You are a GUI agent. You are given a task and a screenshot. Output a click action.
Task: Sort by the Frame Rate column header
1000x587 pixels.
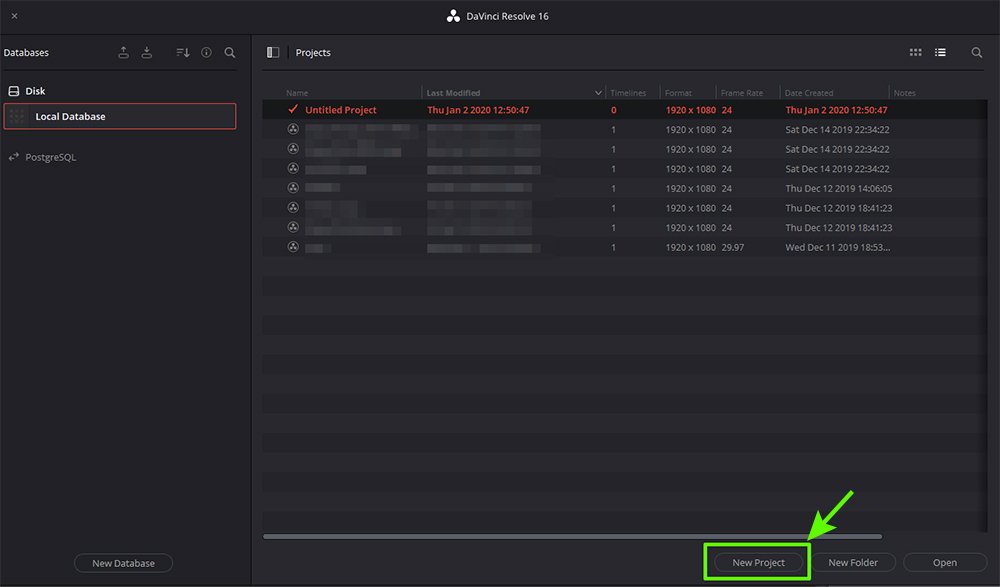[x=742, y=93]
